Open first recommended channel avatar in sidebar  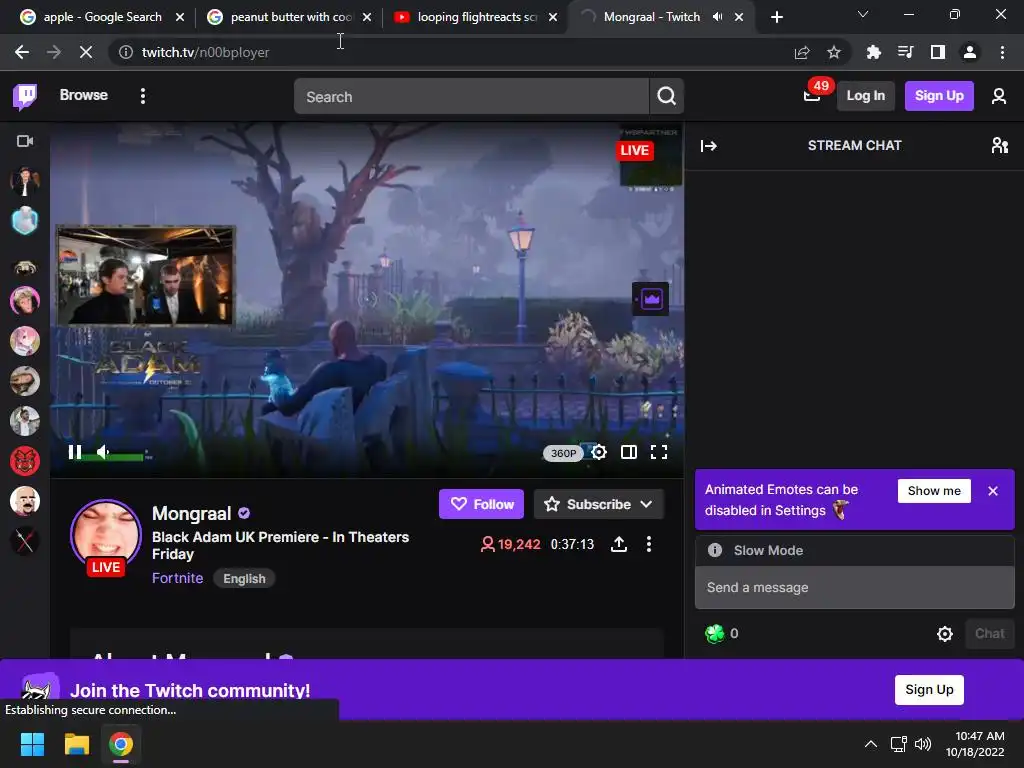tap(25, 182)
